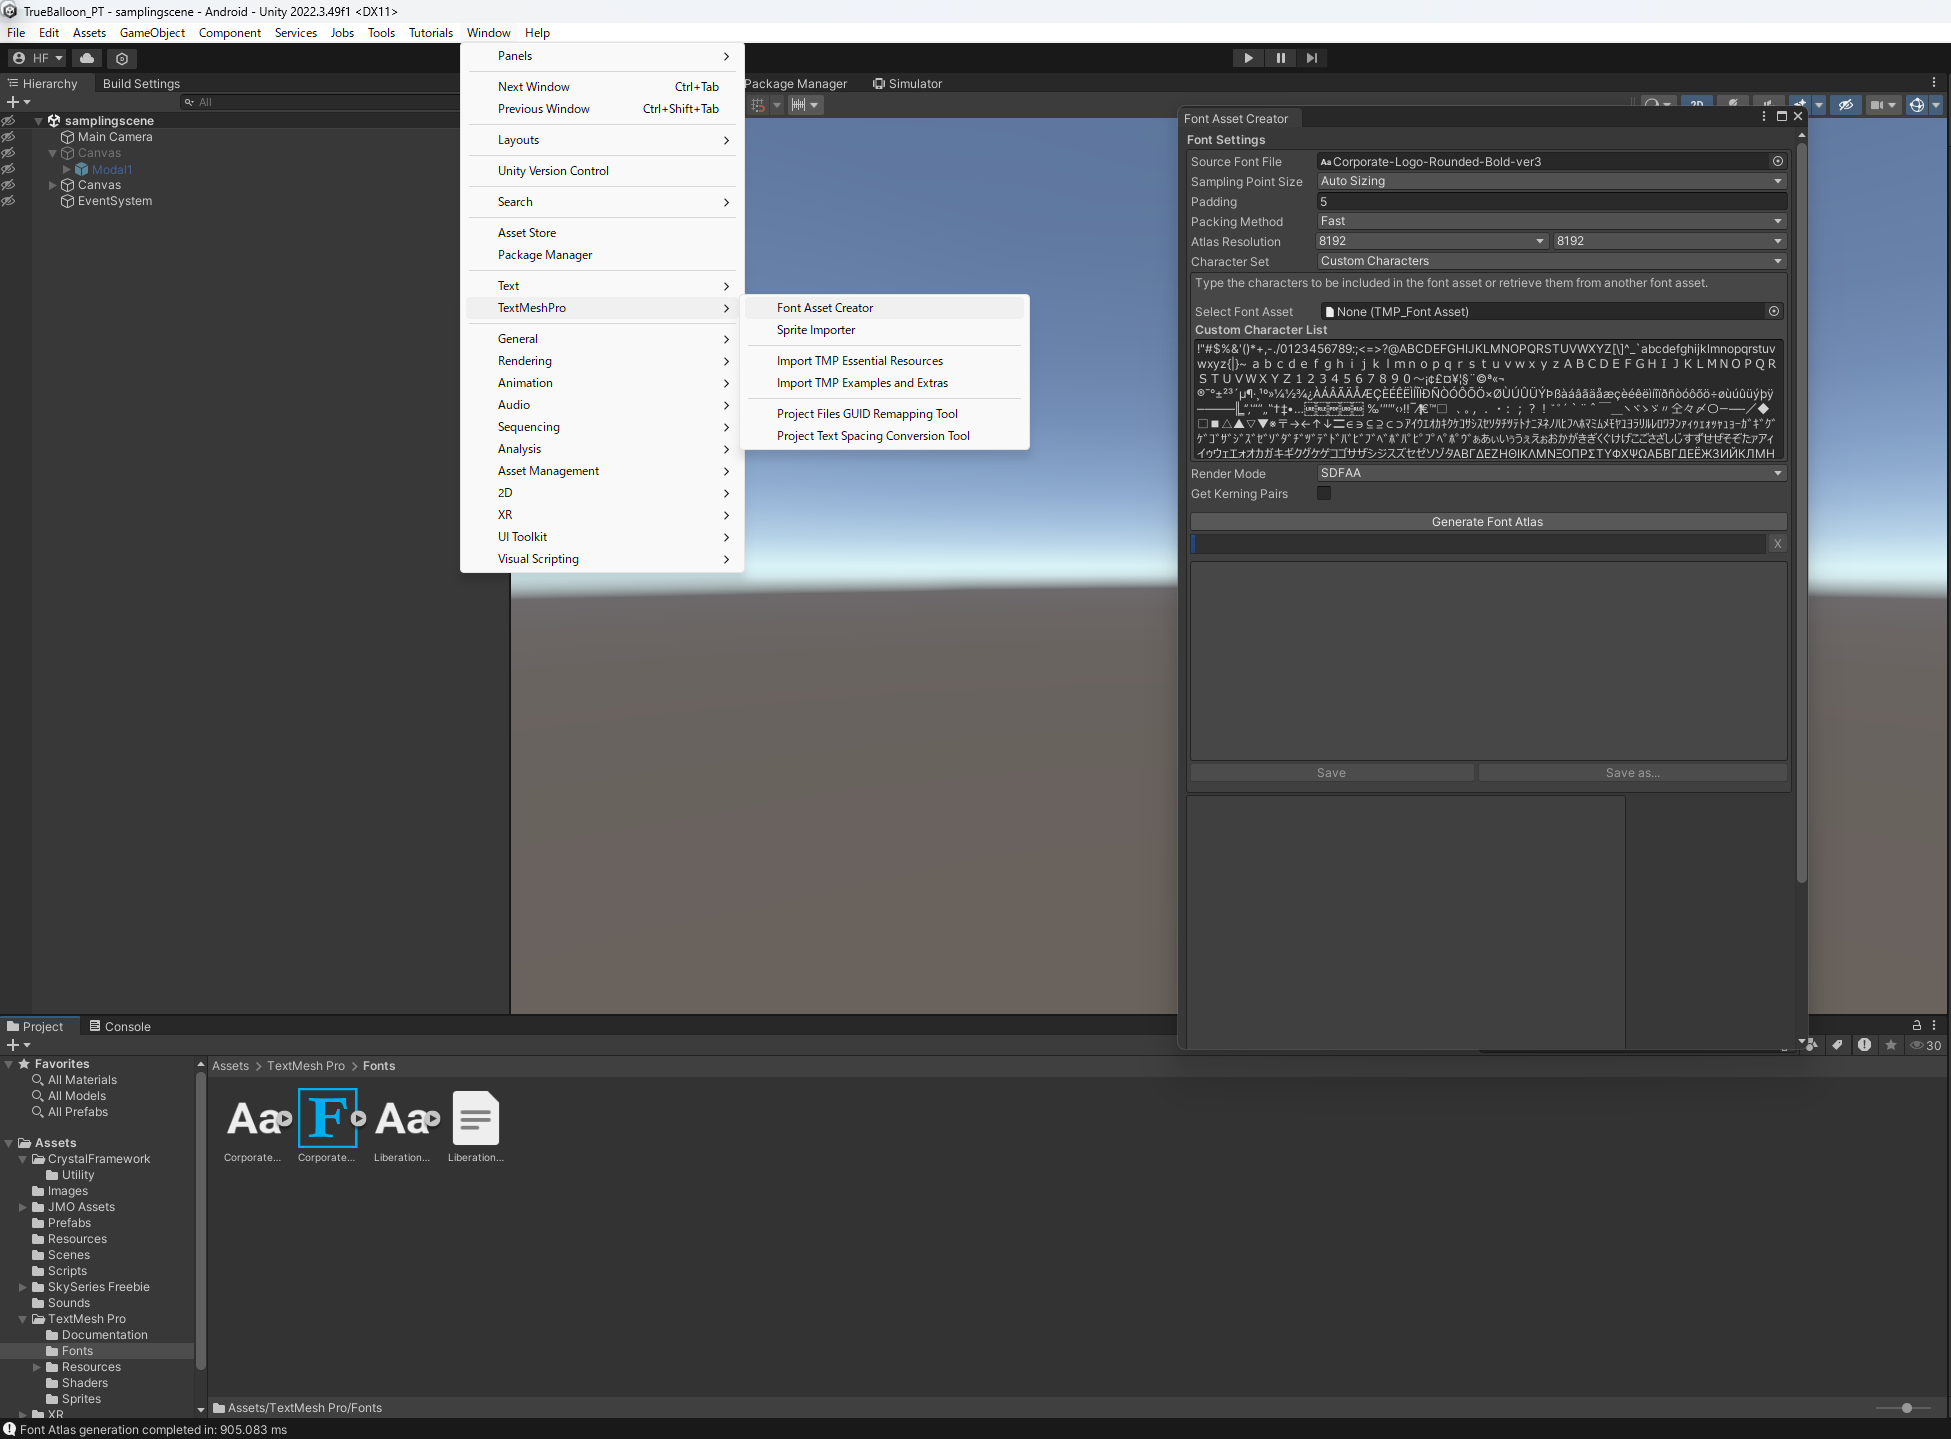The height and width of the screenshot is (1439, 1951).
Task: Expand the JMO Assets folder
Action: pos(23,1207)
